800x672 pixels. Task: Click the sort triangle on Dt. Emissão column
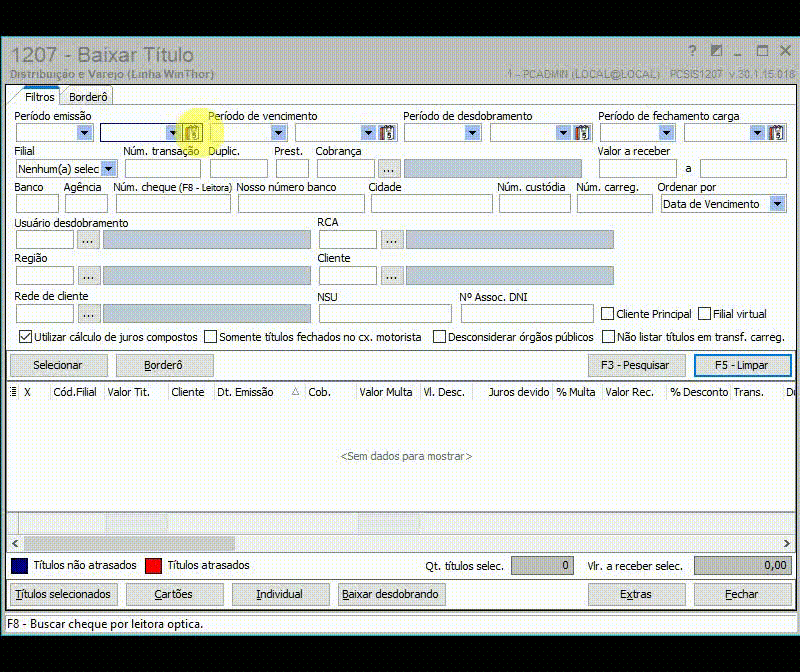point(295,391)
